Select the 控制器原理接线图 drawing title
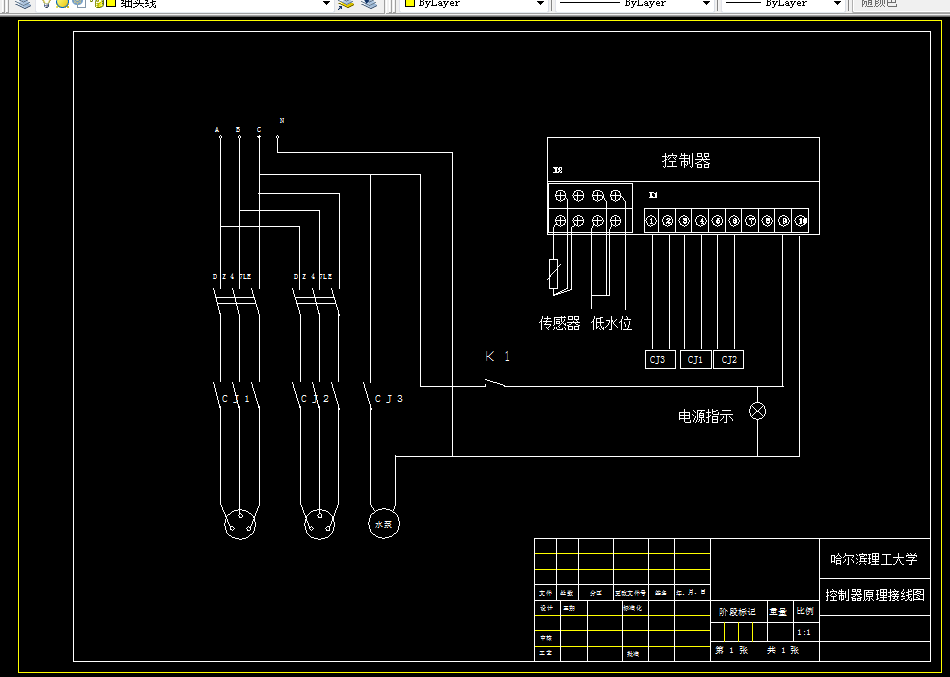This screenshot has height=677, width=950. [x=875, y=595]
